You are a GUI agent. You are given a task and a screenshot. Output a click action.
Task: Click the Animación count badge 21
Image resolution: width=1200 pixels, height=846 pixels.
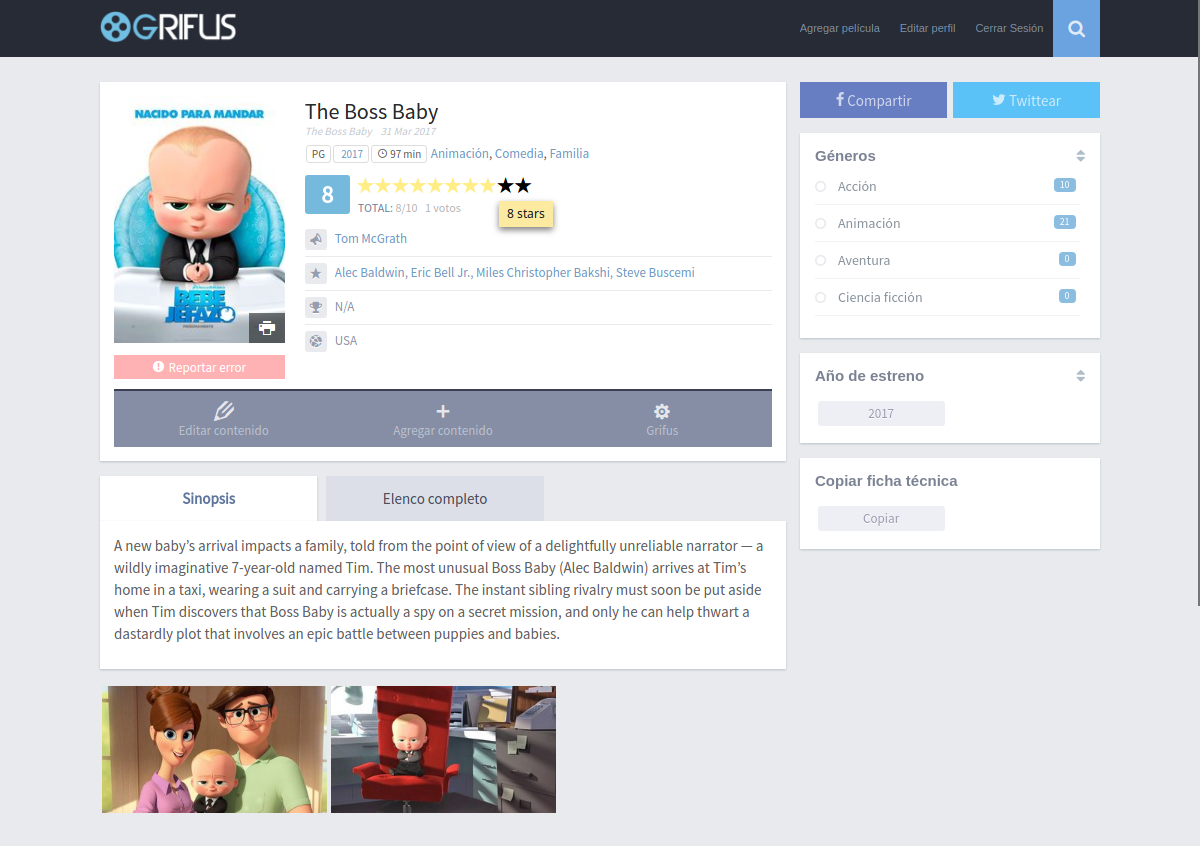point(1065,222)
